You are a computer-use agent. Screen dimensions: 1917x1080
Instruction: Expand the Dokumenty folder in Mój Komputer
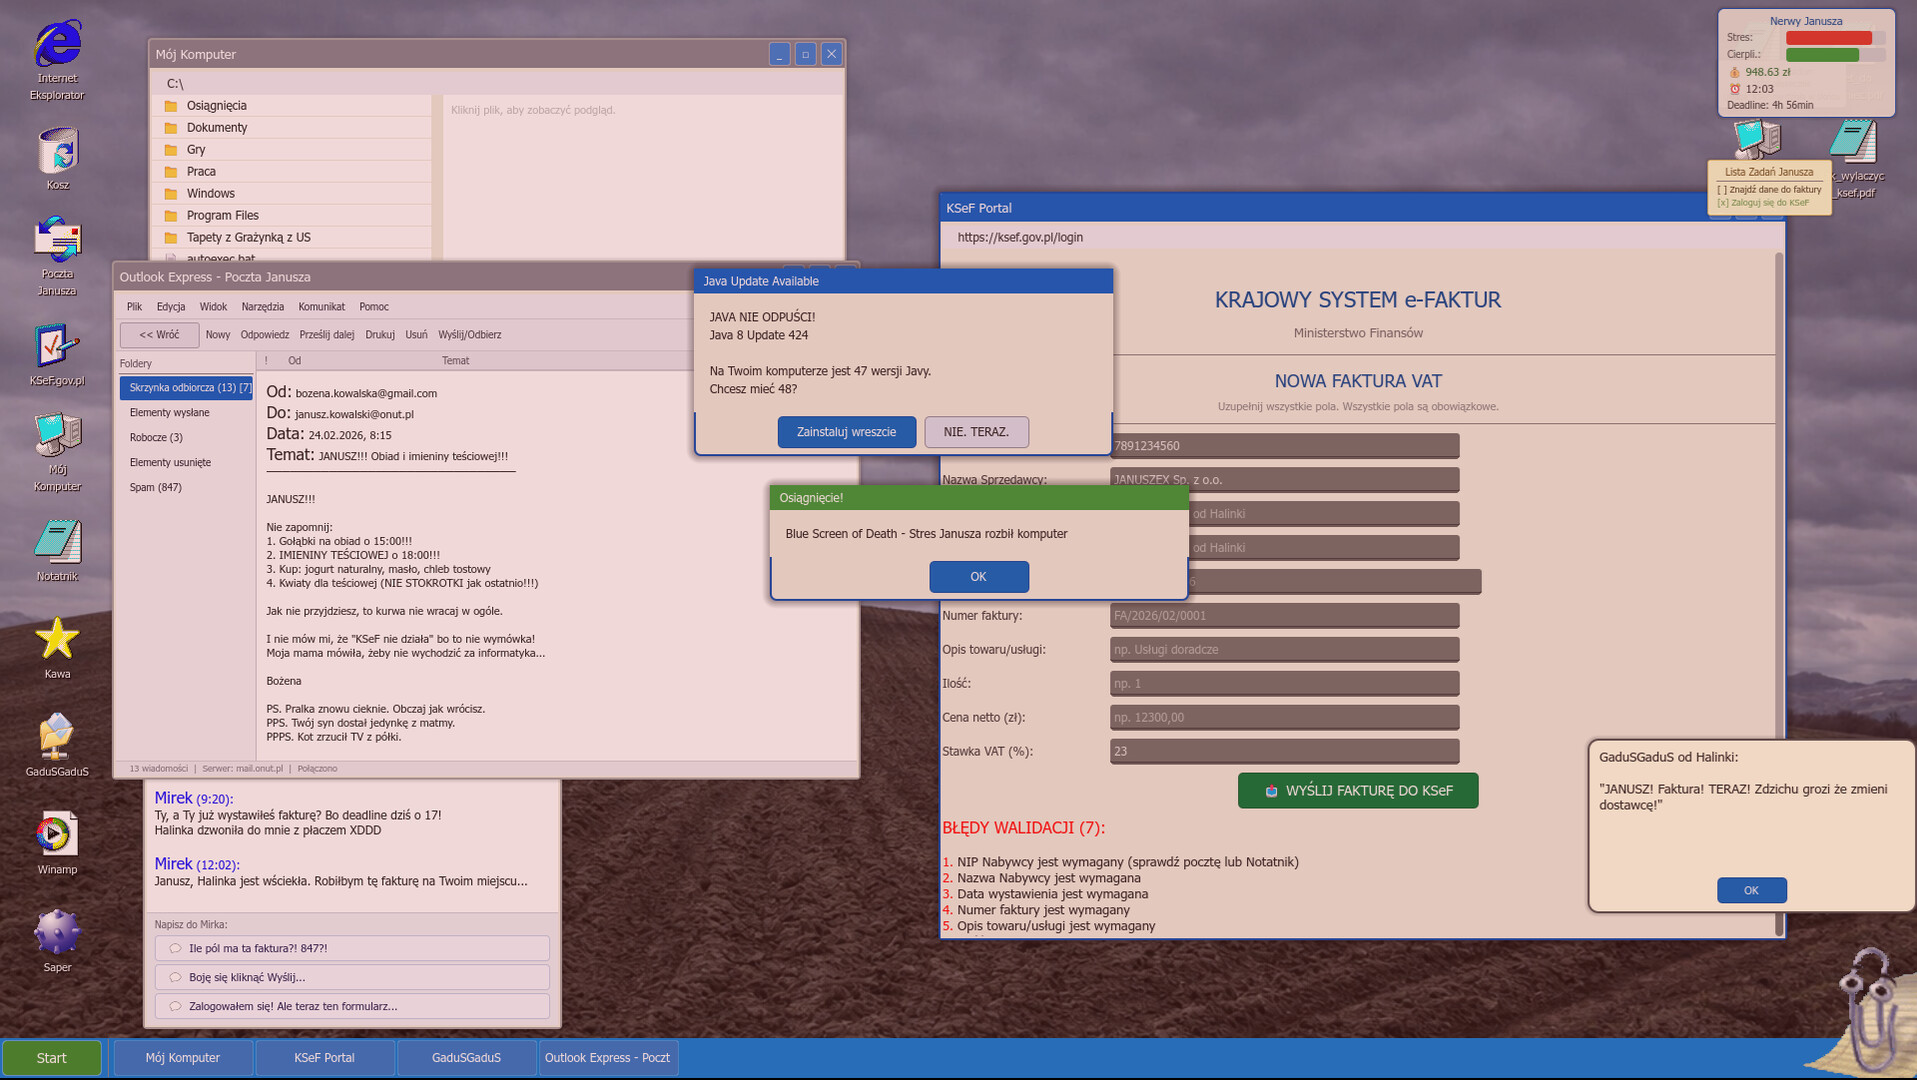pyautogui.click(x=216, y=128)
